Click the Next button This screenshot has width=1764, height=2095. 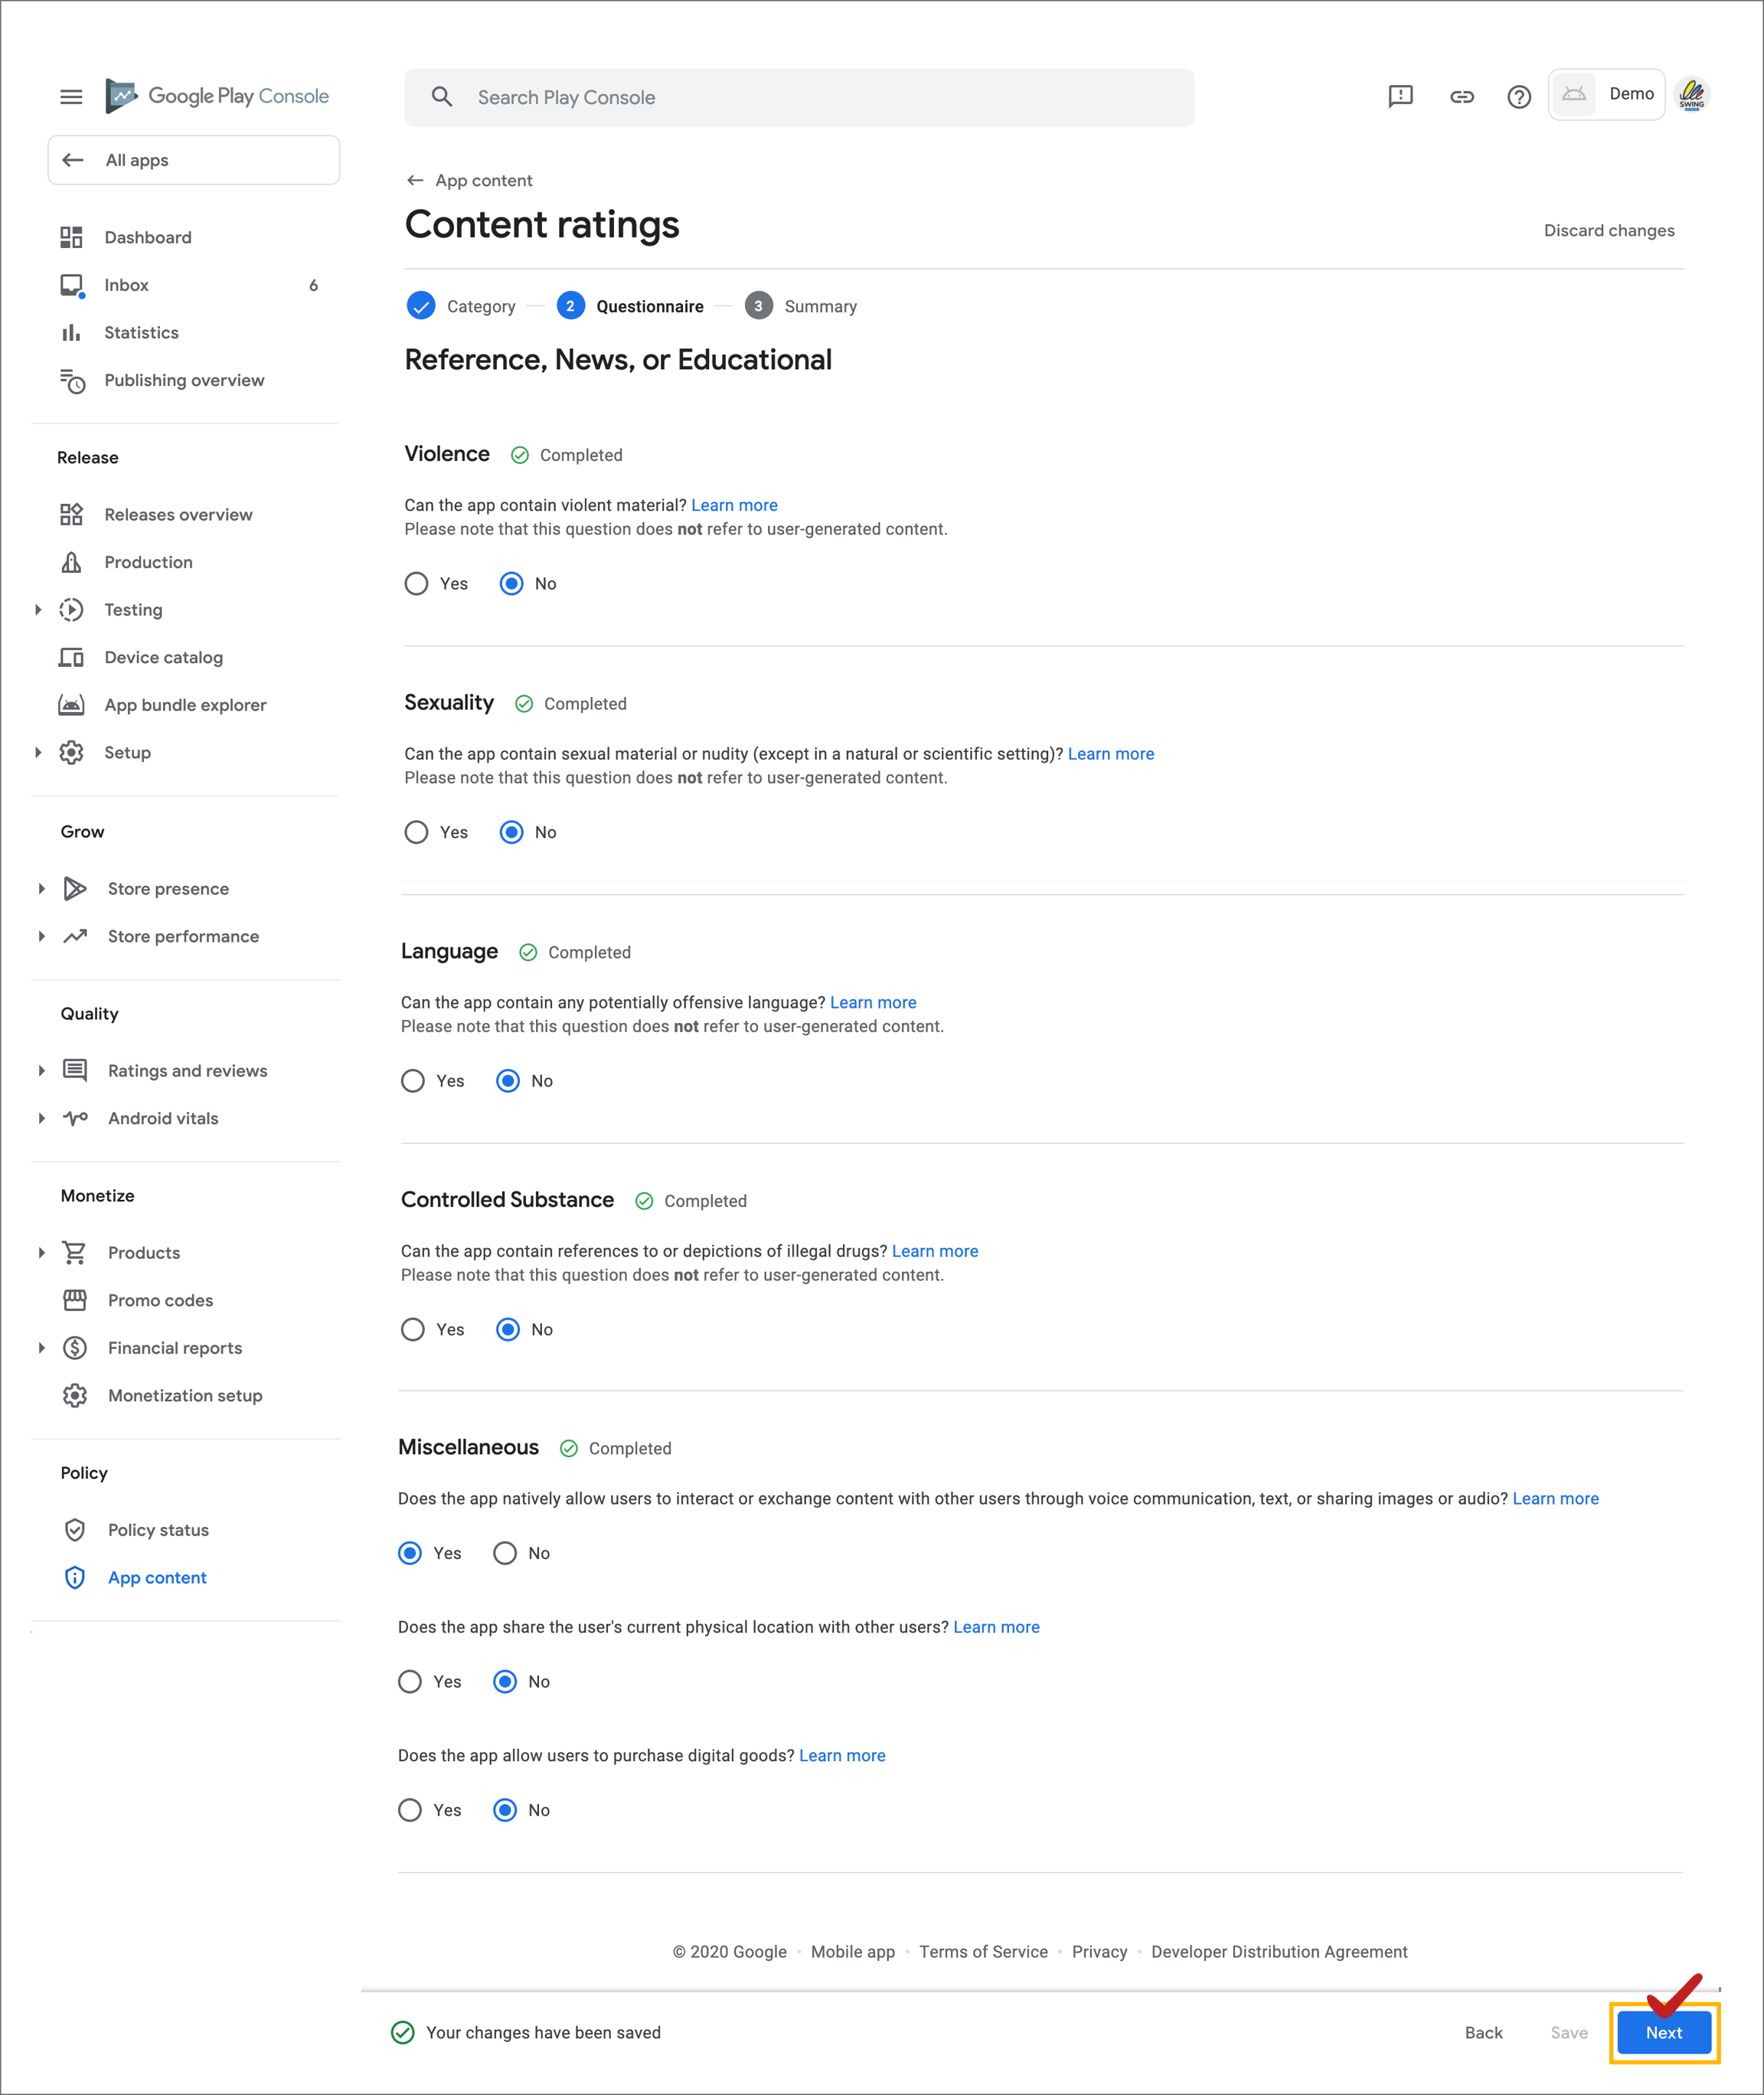(x=1663, y=2032)
